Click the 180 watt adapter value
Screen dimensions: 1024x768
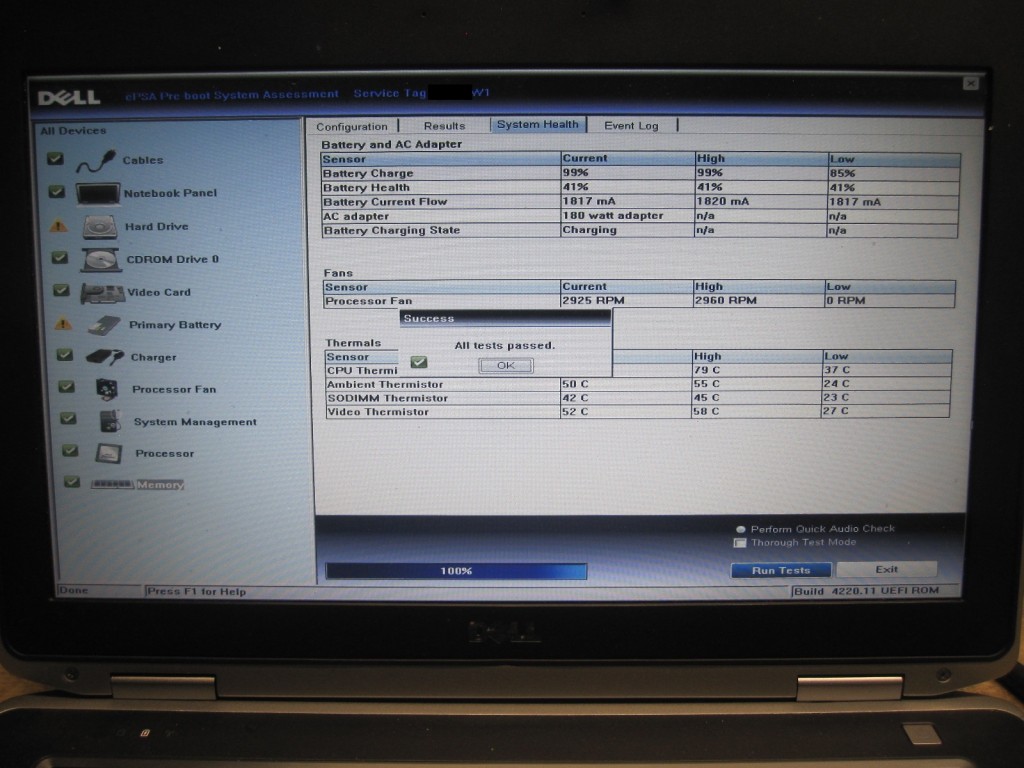(613, 216)
